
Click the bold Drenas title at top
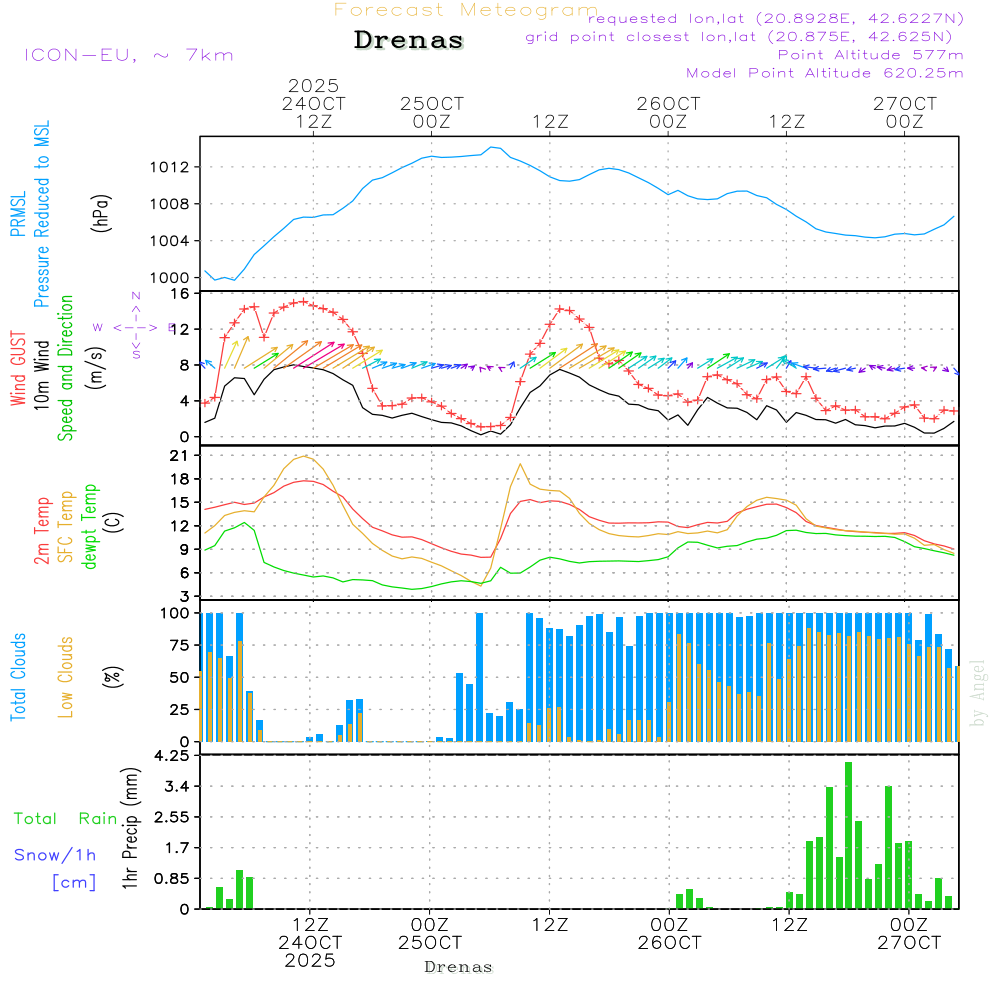(x=409, y=41)
